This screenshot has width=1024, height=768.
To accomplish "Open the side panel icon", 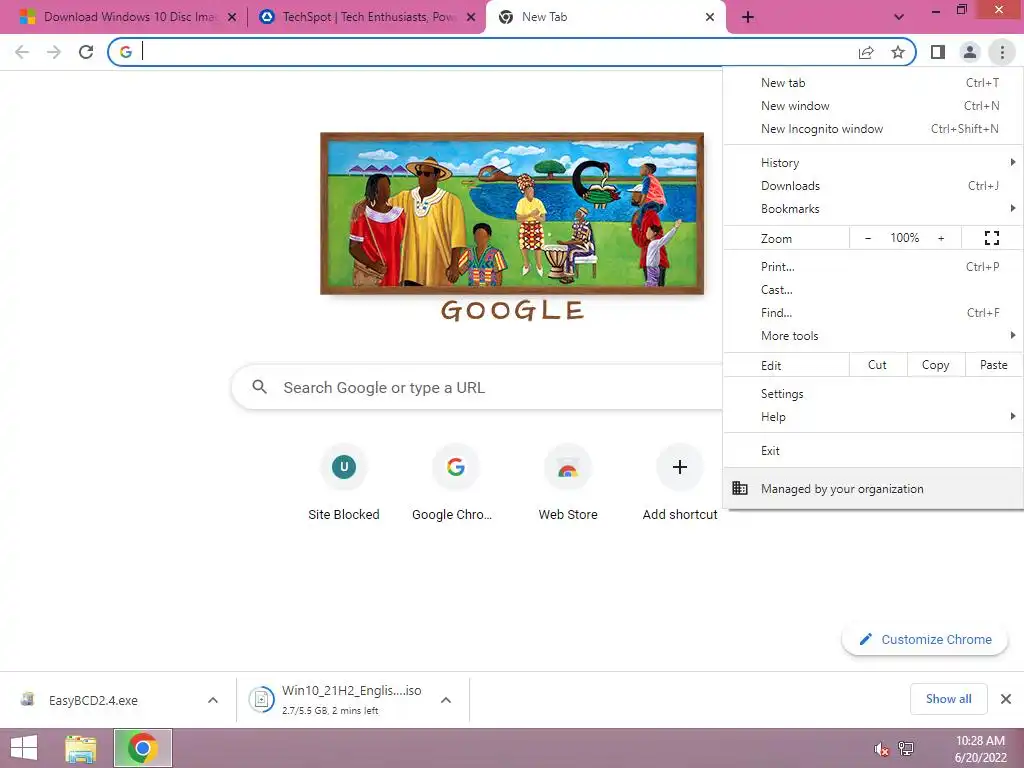I will 938,52.
